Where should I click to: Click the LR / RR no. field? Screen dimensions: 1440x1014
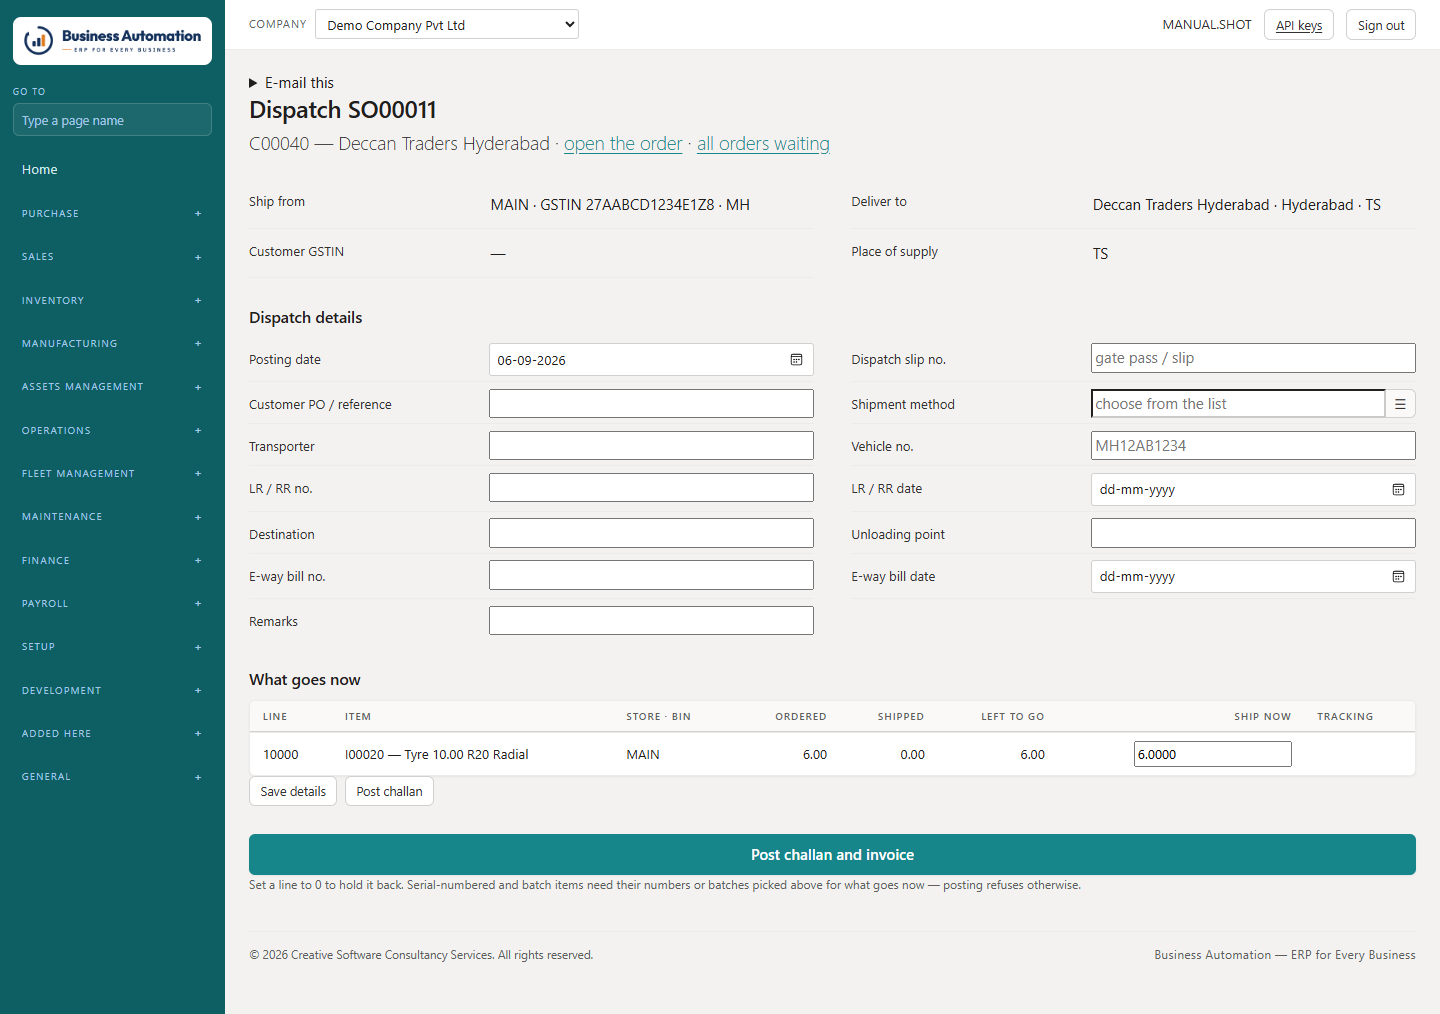(x=651, y=488)
